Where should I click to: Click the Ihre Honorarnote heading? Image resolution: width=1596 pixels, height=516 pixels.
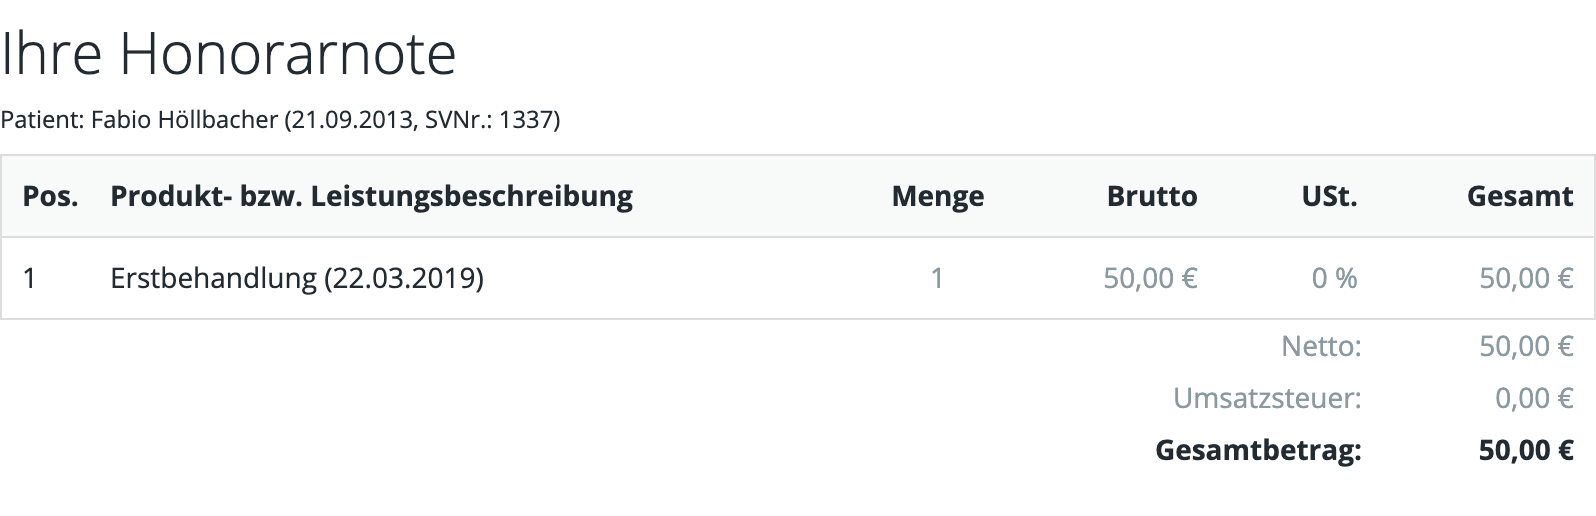228,54
